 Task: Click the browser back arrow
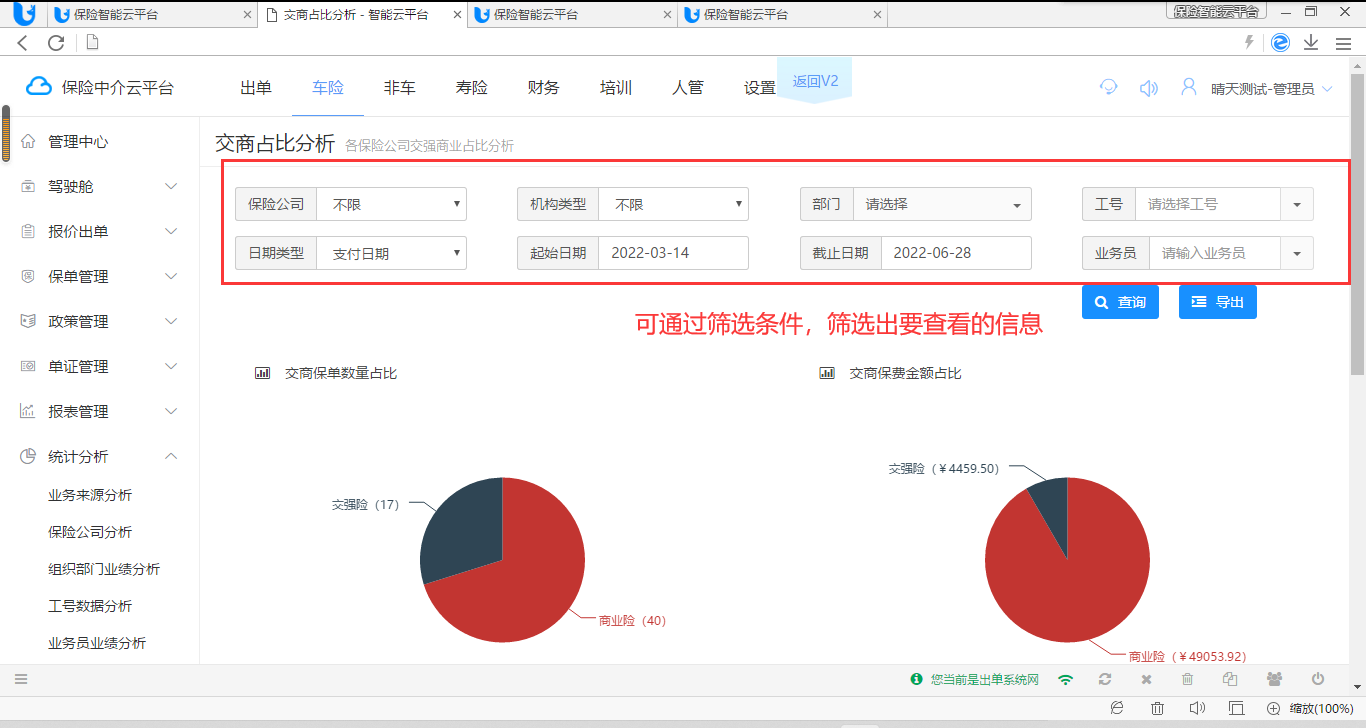click(x=23, y=42)
